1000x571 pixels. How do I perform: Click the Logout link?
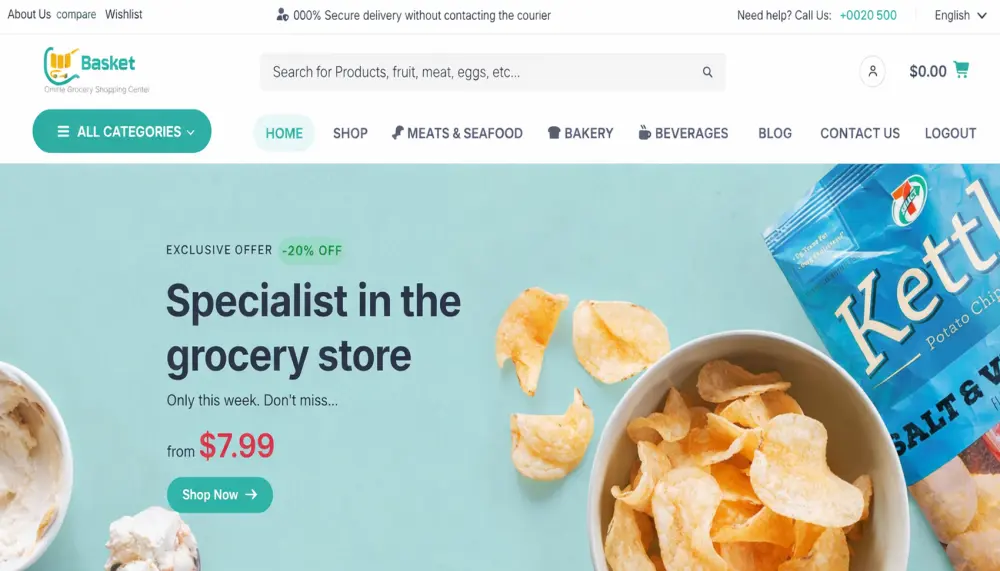(x=950, y=133)
